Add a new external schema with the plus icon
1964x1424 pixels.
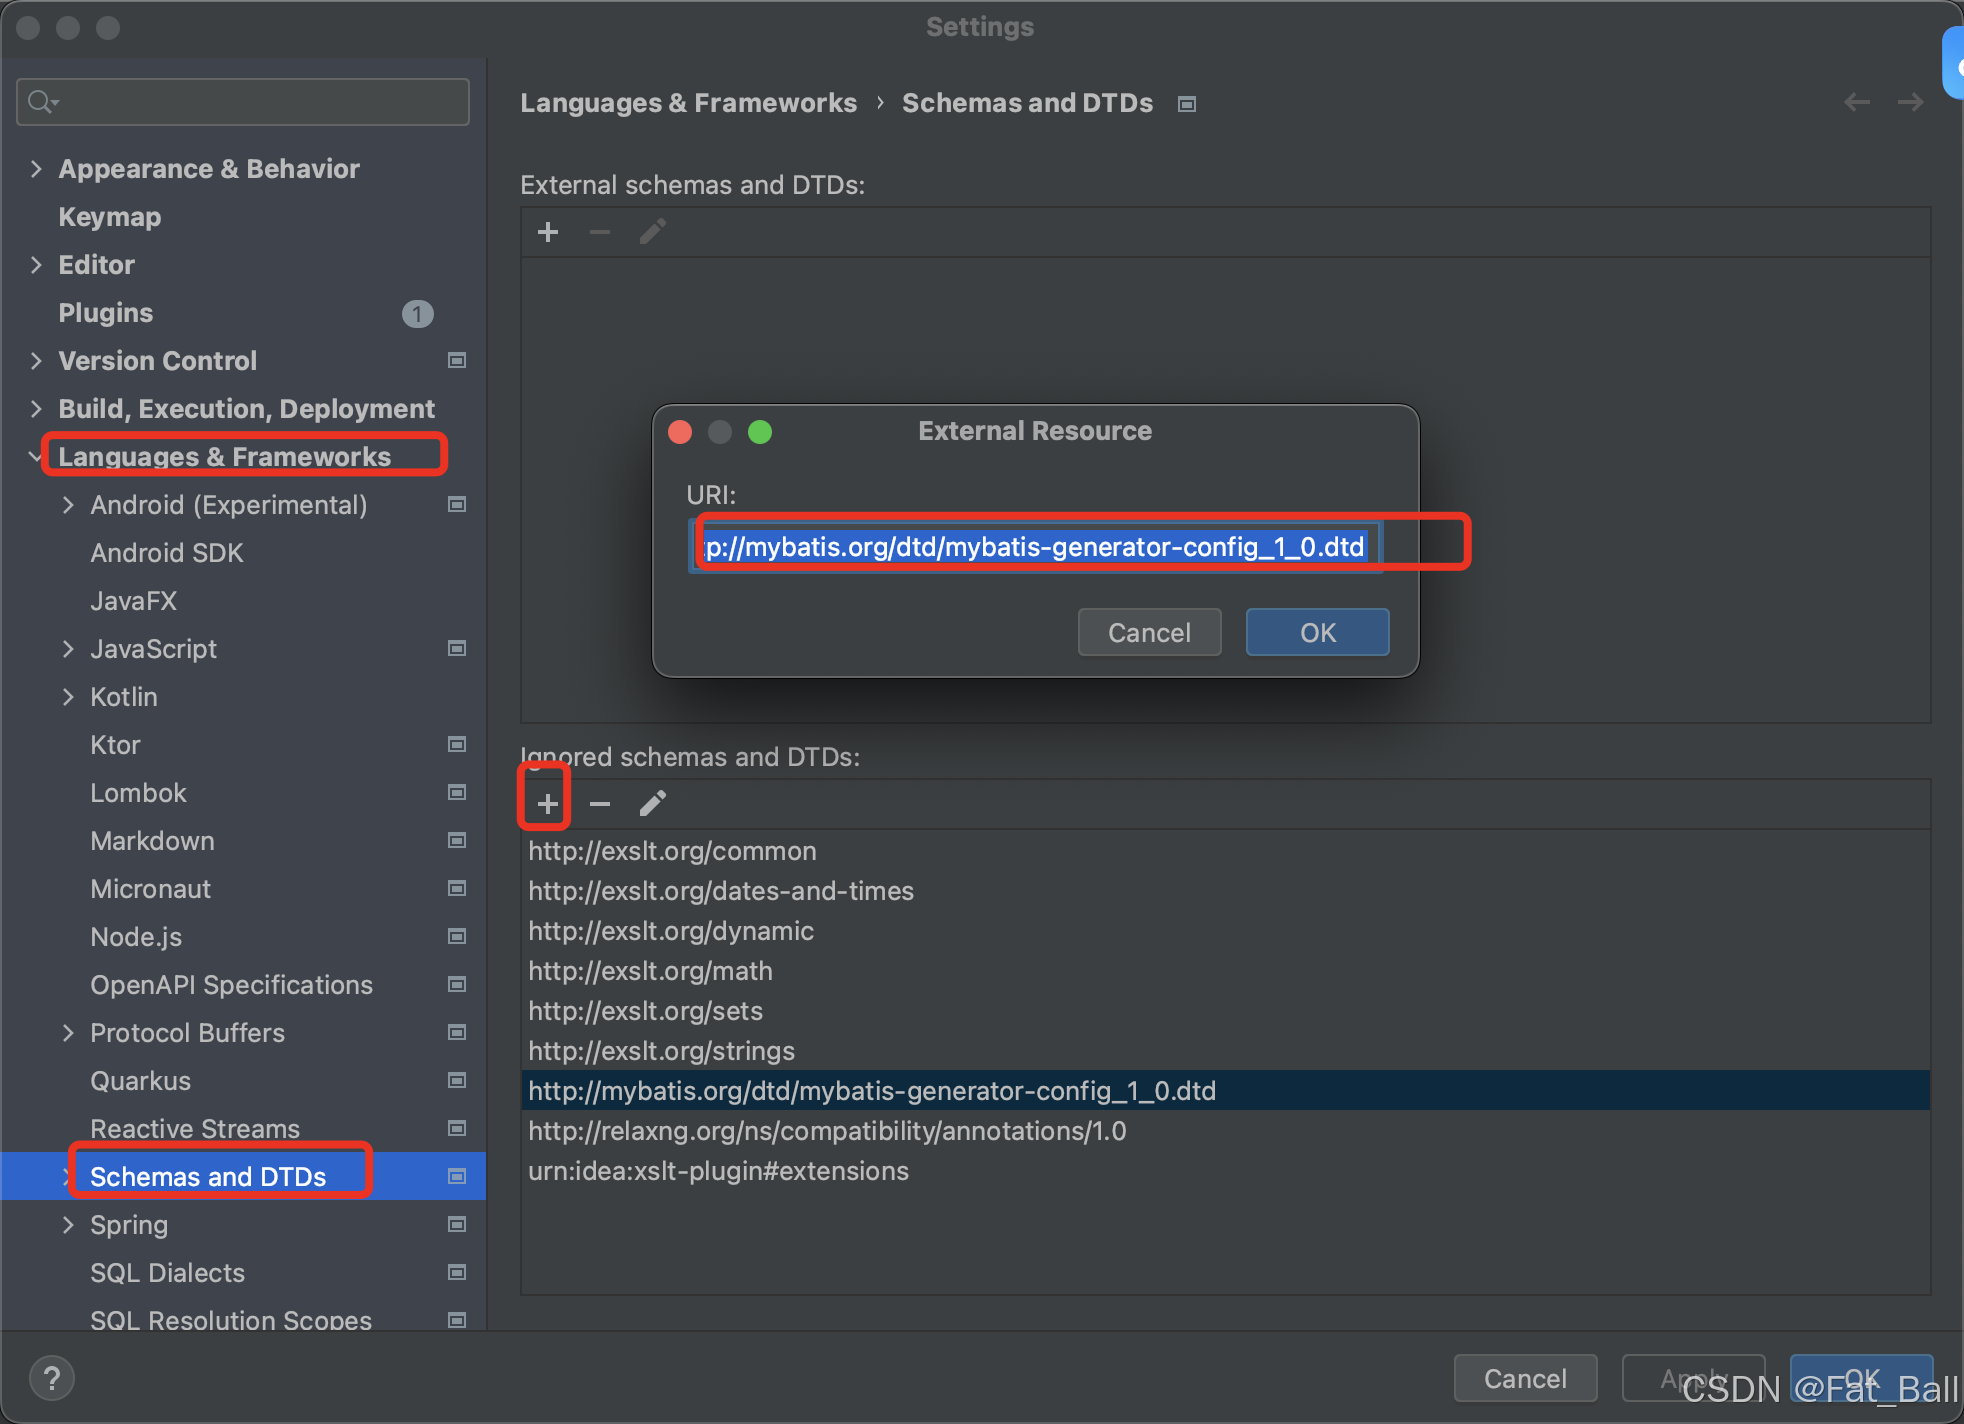(547, 231)
